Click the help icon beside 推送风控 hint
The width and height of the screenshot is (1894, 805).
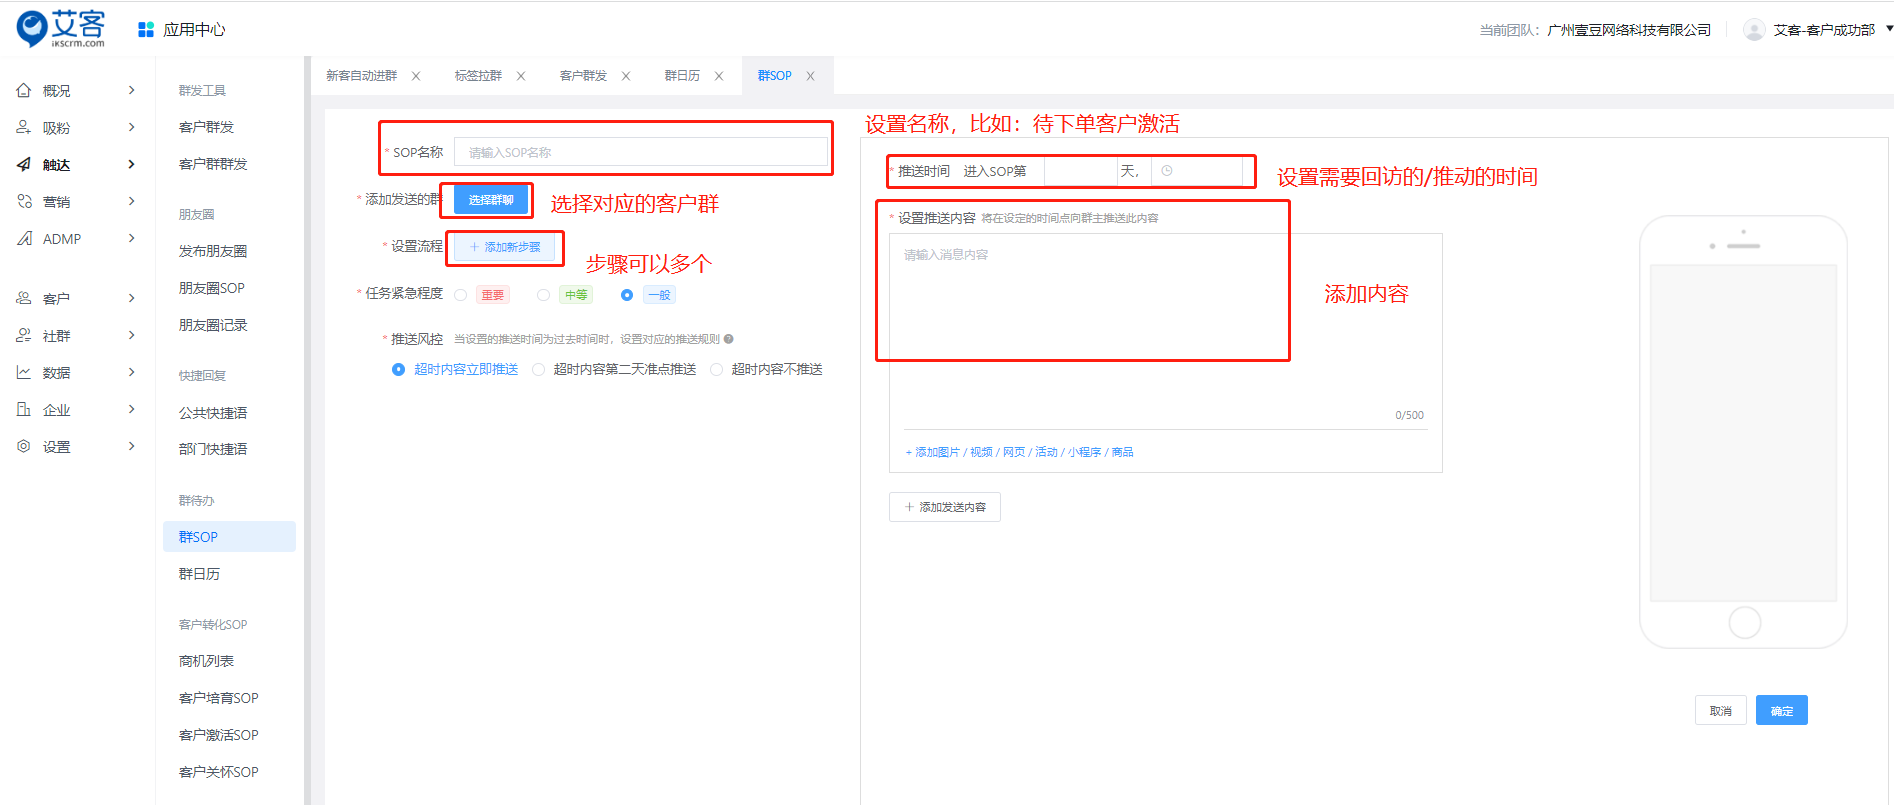coord(729,339)
